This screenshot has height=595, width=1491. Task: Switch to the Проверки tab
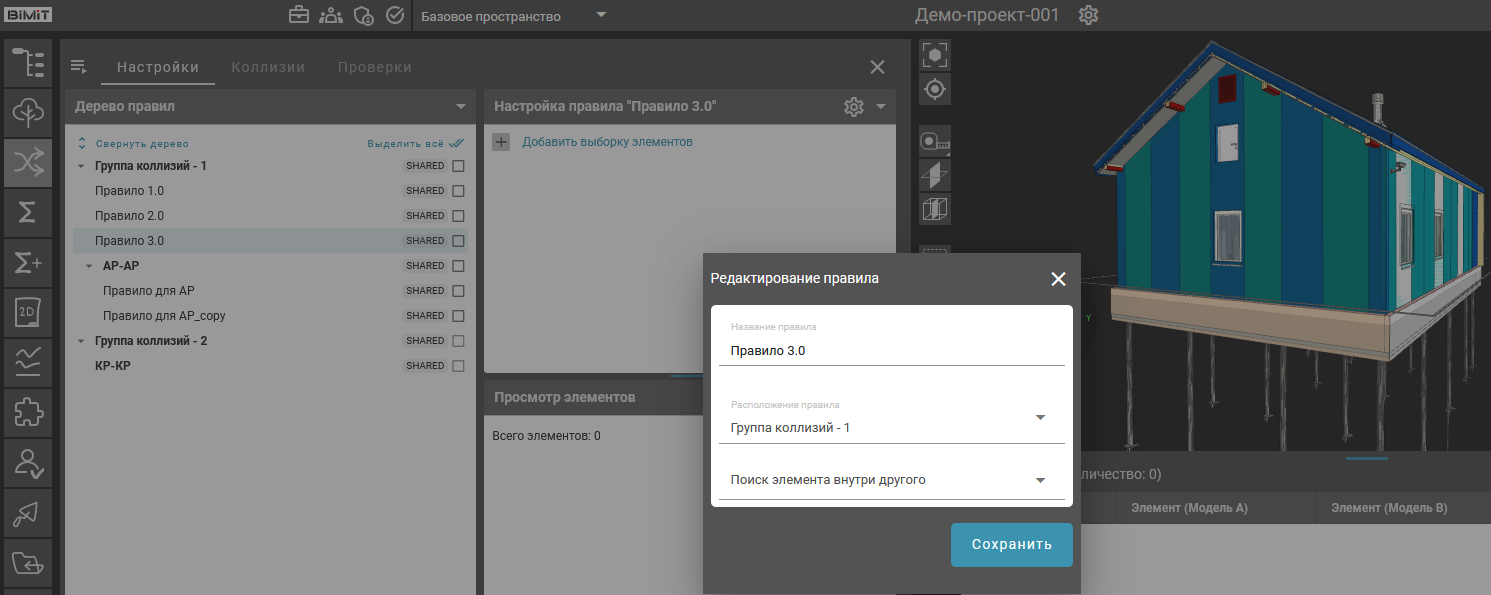[x=375, y=67]
